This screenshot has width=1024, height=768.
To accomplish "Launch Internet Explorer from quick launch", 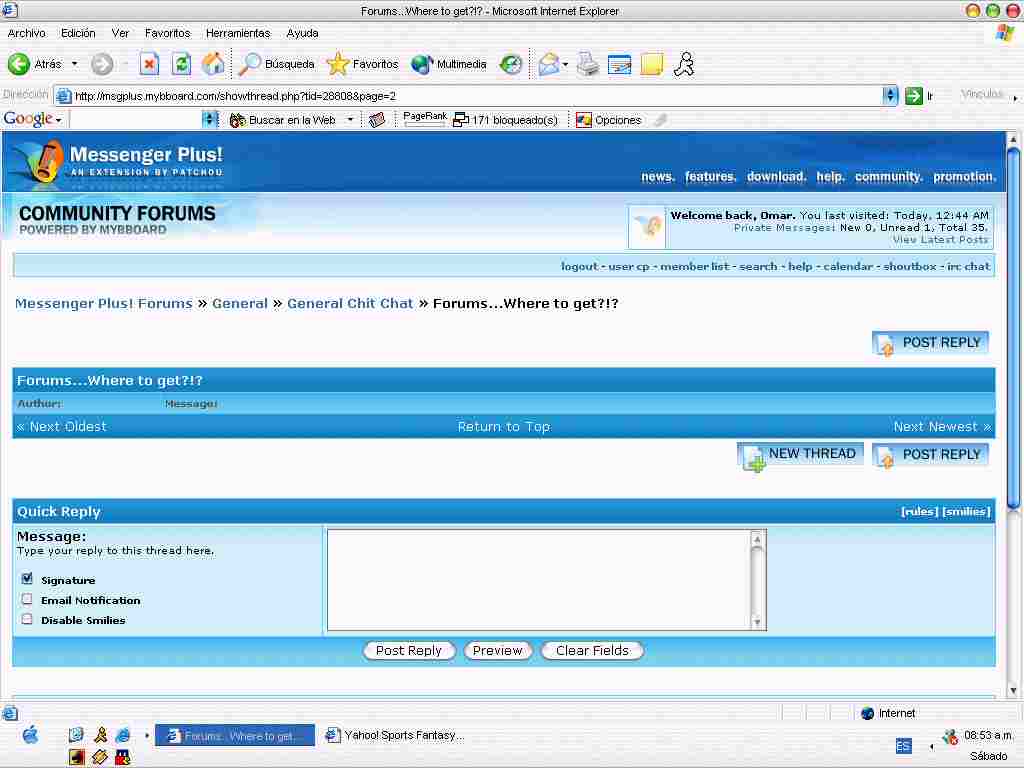I will click(x=123, y=735).
